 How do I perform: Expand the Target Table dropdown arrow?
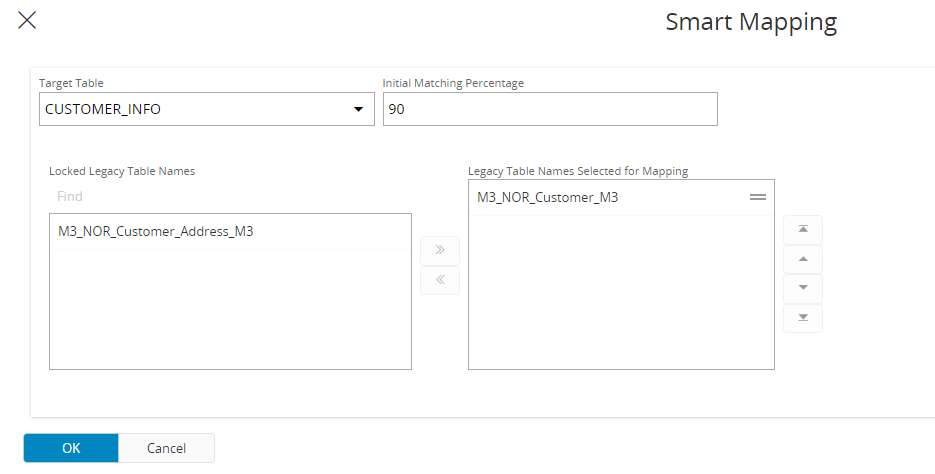[358, 110]
